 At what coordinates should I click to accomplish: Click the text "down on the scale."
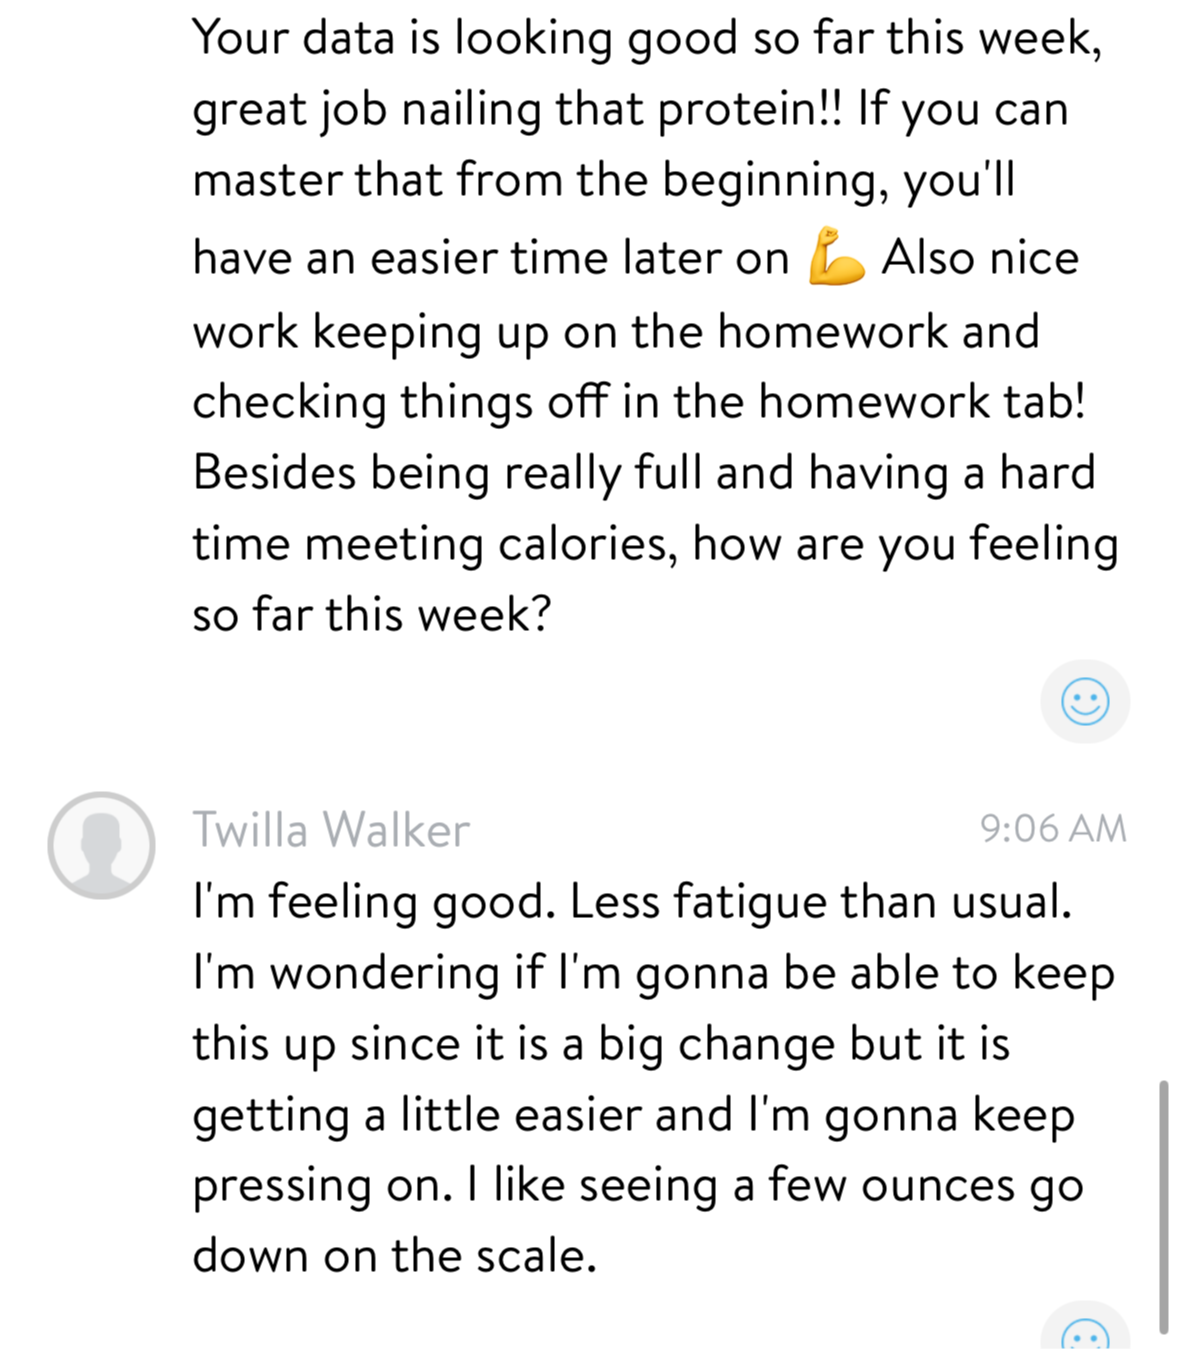394,1256
